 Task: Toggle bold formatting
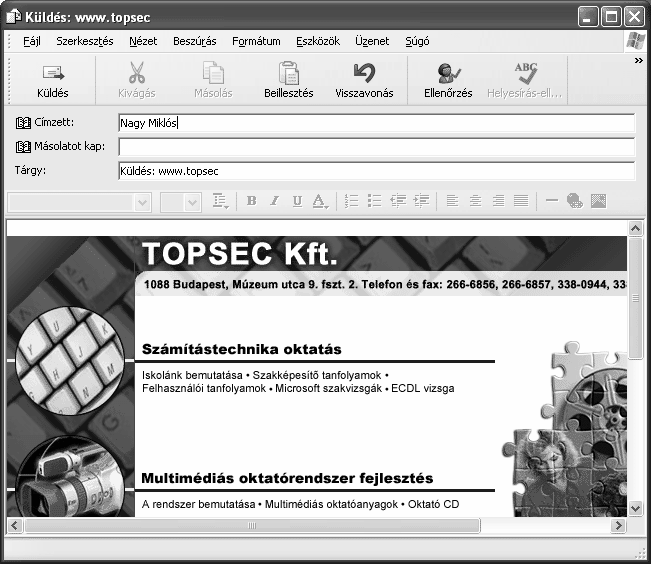(x=252, y=201)
